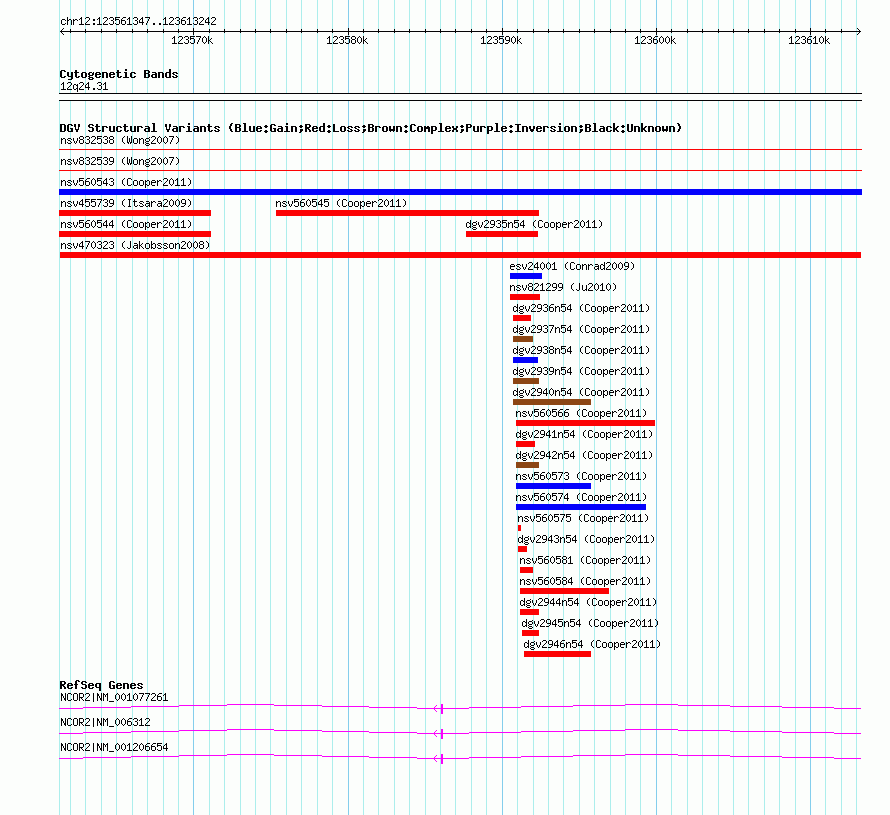Click the red bar under nsv560544
This screenshot has width=890, height=815.
[135, 234]
